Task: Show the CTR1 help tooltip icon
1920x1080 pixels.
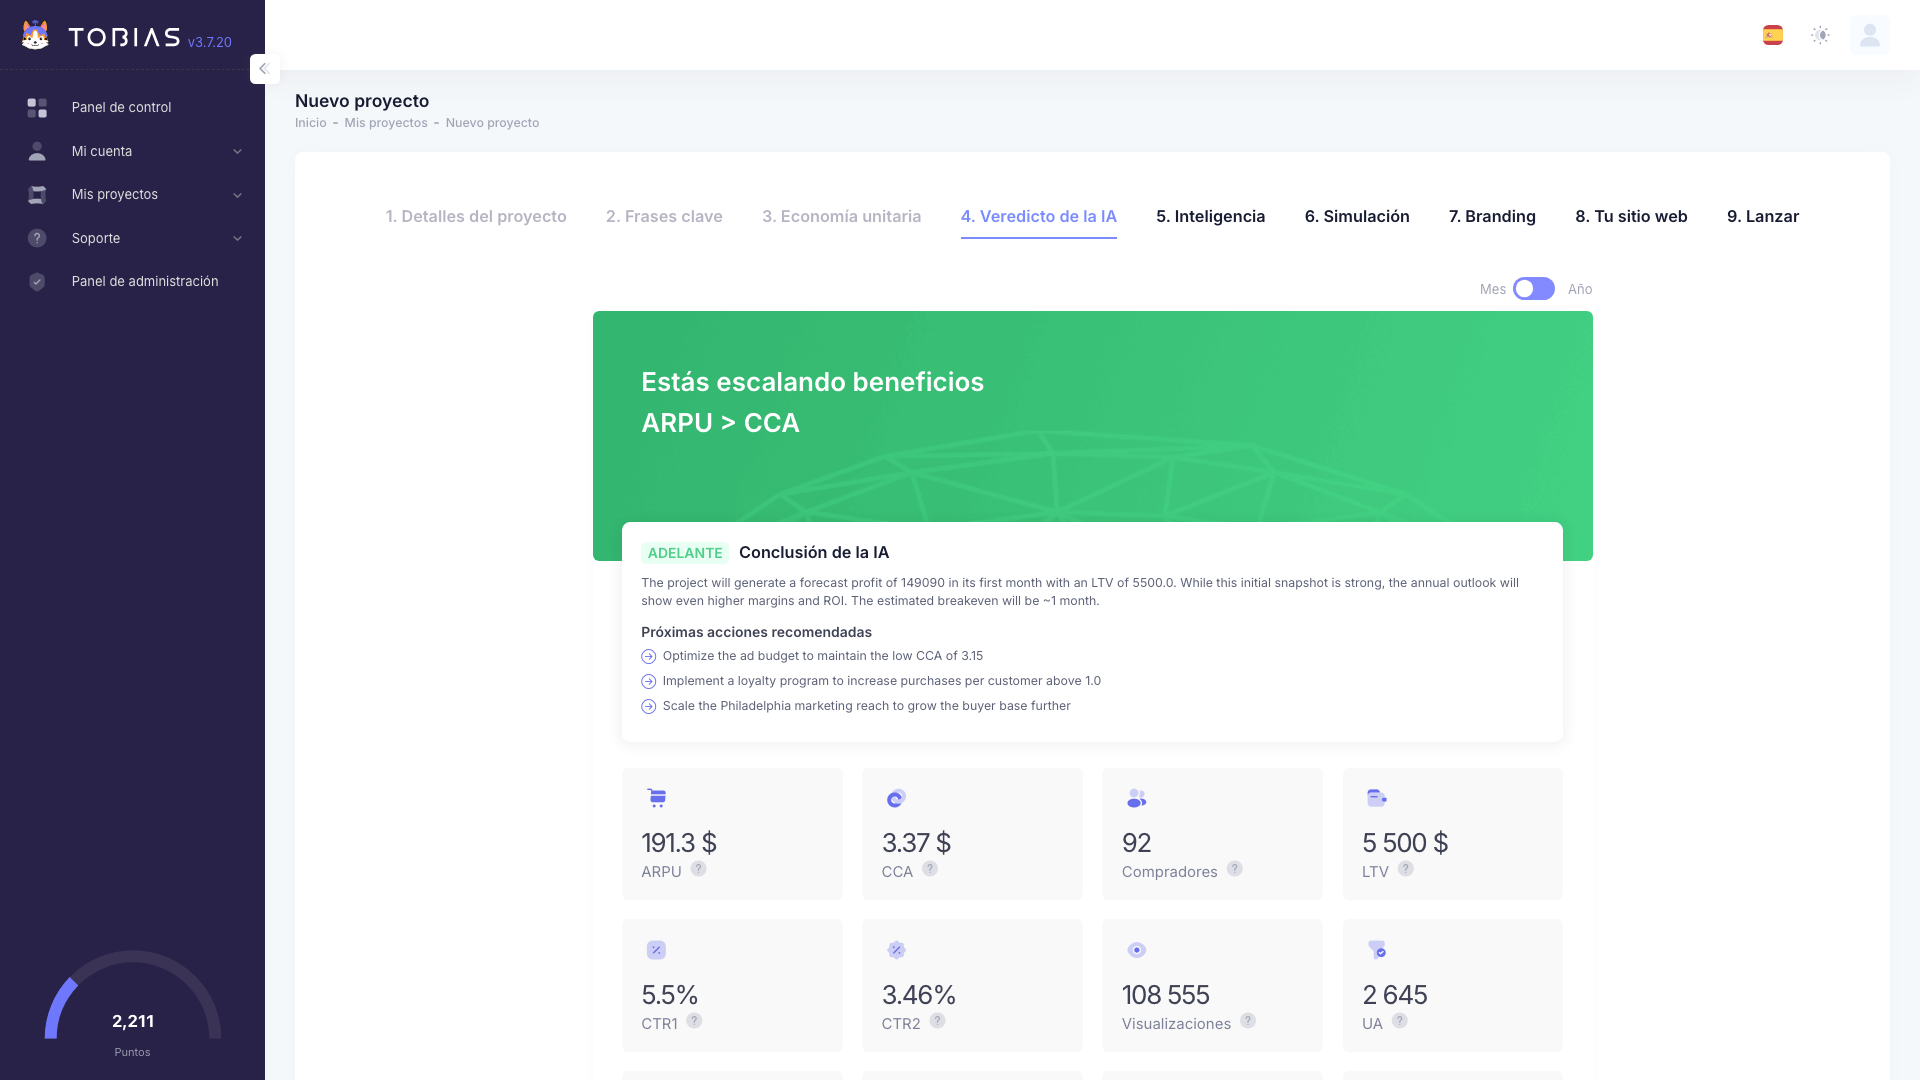Action: [x=694, y=1021]
